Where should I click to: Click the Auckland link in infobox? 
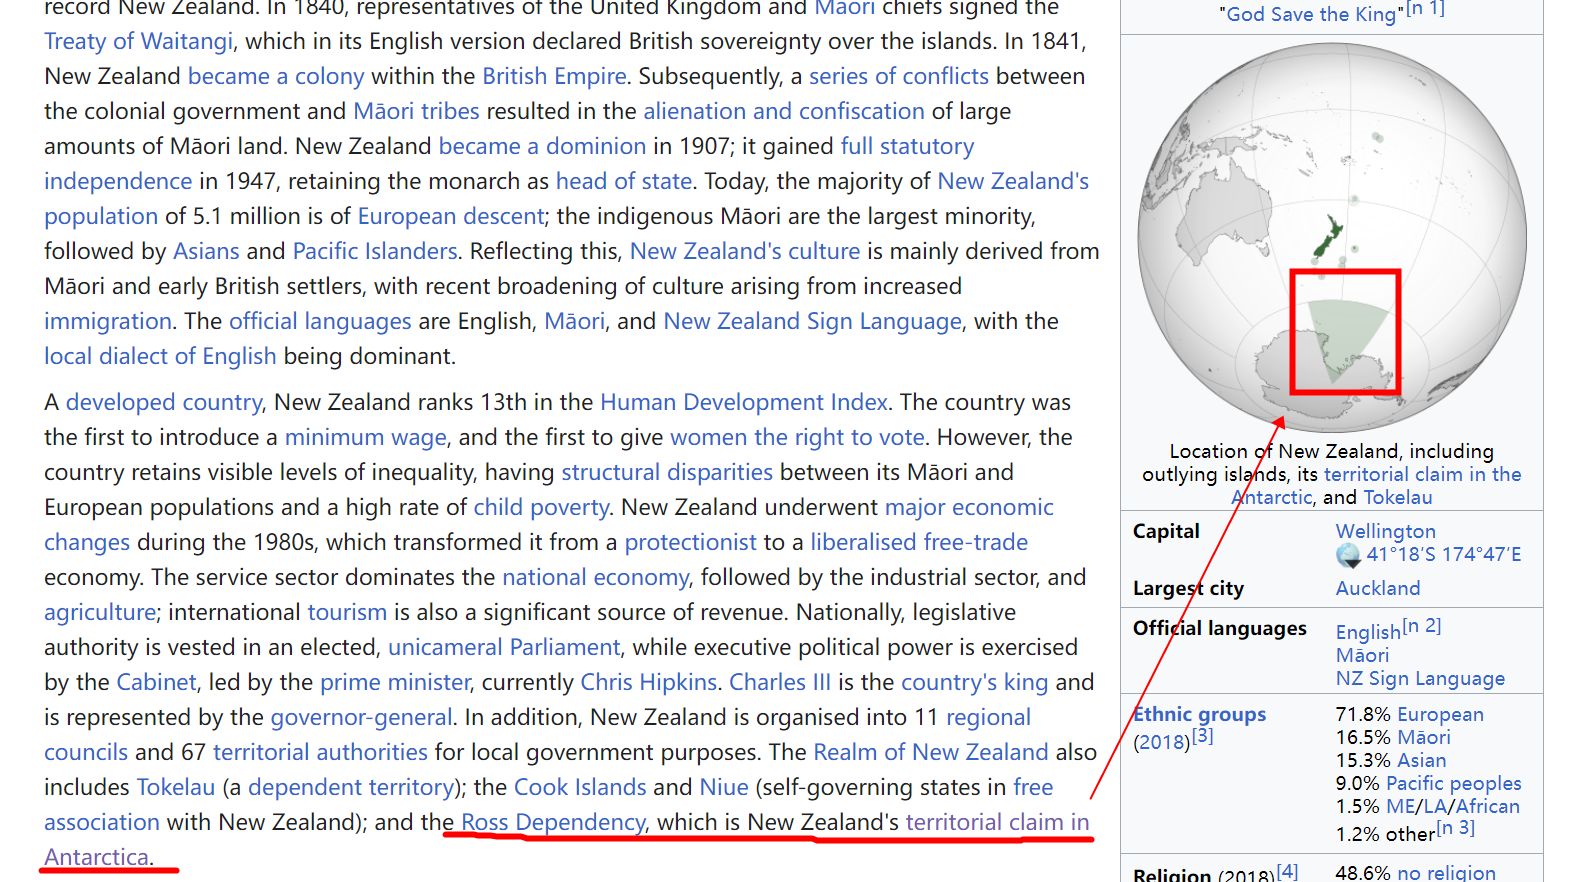point(1377,588)
